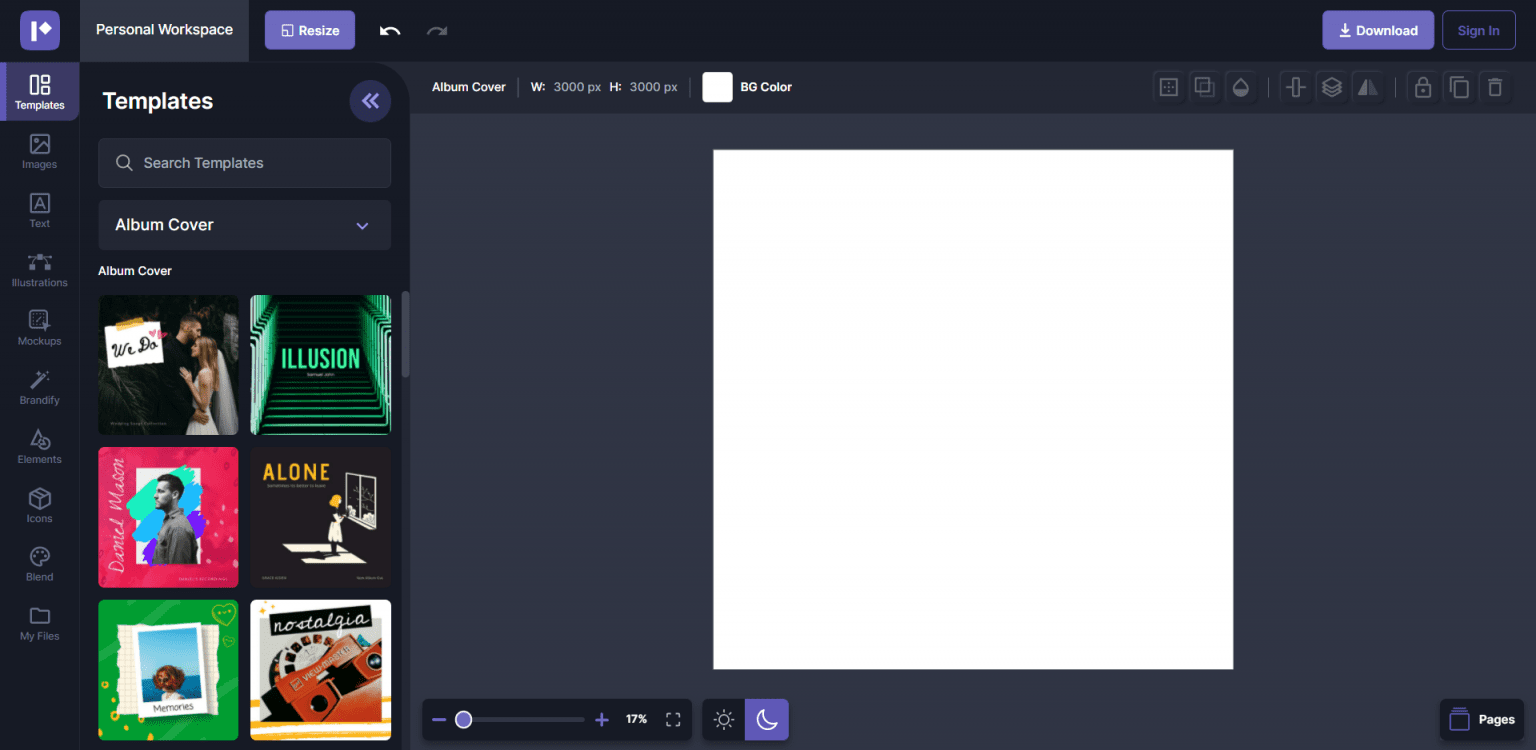Open the Elements sidebar tab

pos(40,447)
